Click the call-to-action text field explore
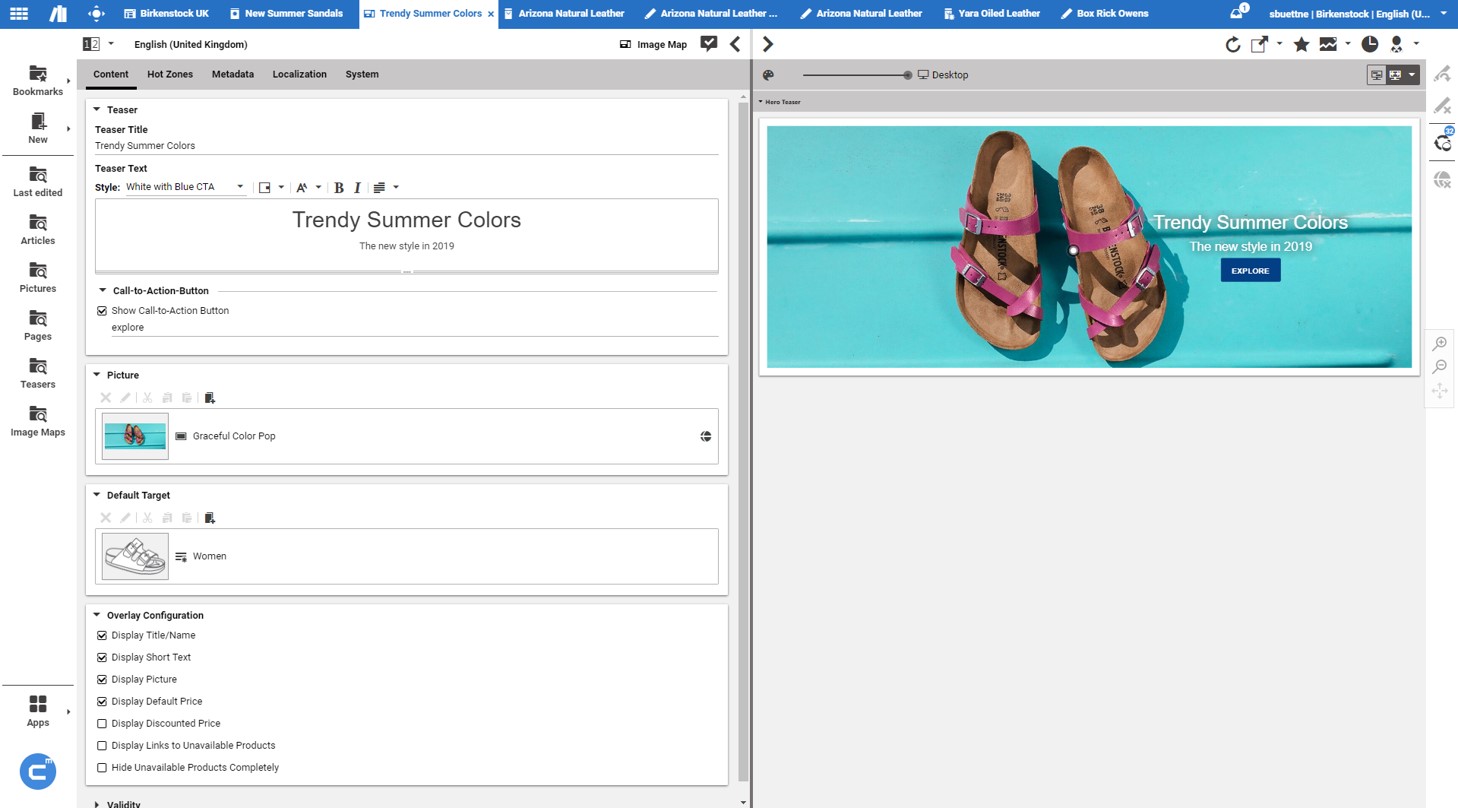 (415, 328)
